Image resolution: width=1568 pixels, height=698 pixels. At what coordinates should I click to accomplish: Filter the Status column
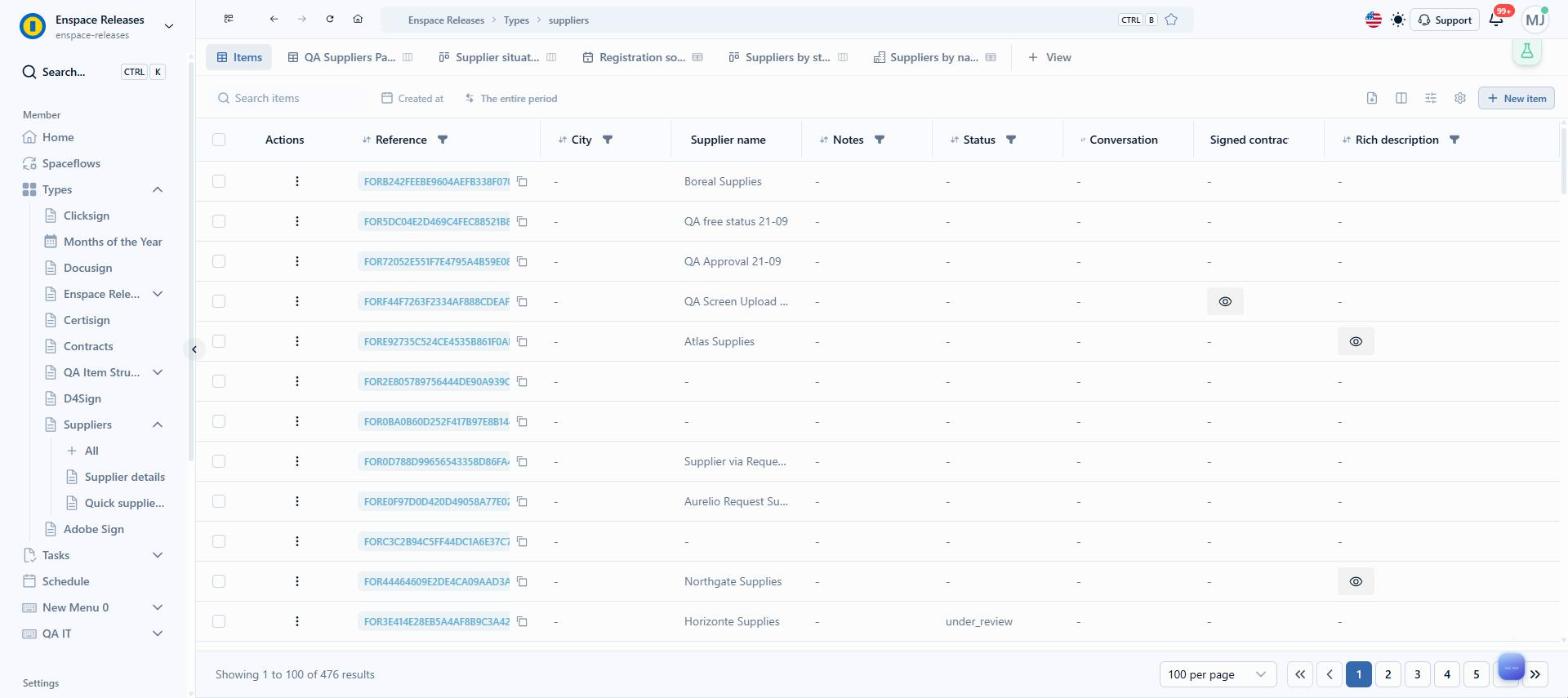pos(1011,140)
